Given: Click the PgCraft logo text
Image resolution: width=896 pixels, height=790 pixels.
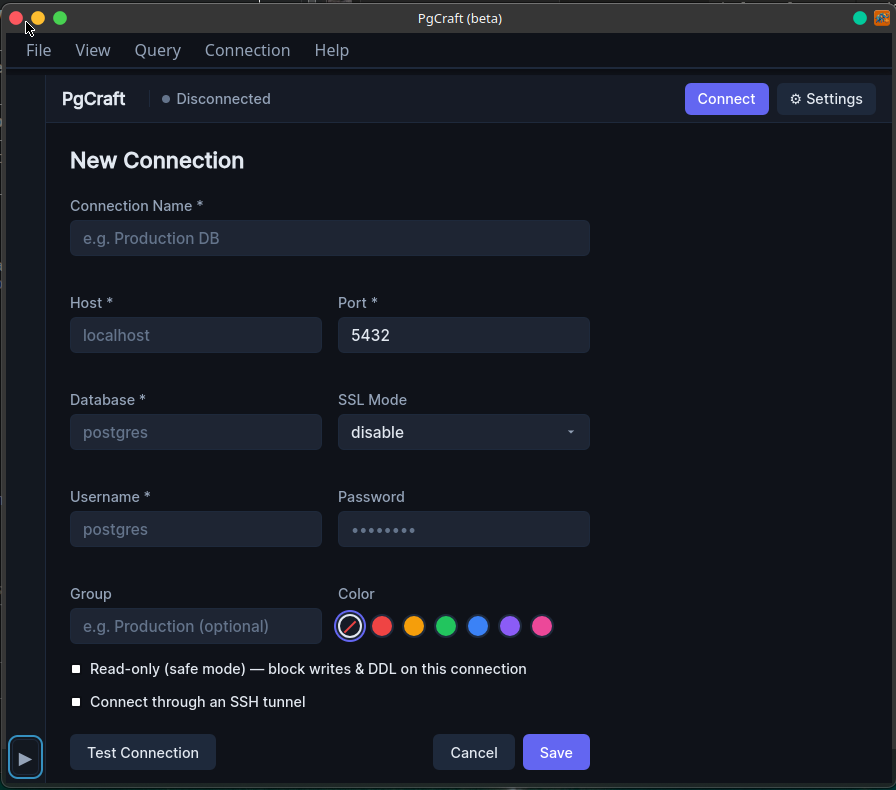Looking at the screenshot, I should click(x=94, y=99).
